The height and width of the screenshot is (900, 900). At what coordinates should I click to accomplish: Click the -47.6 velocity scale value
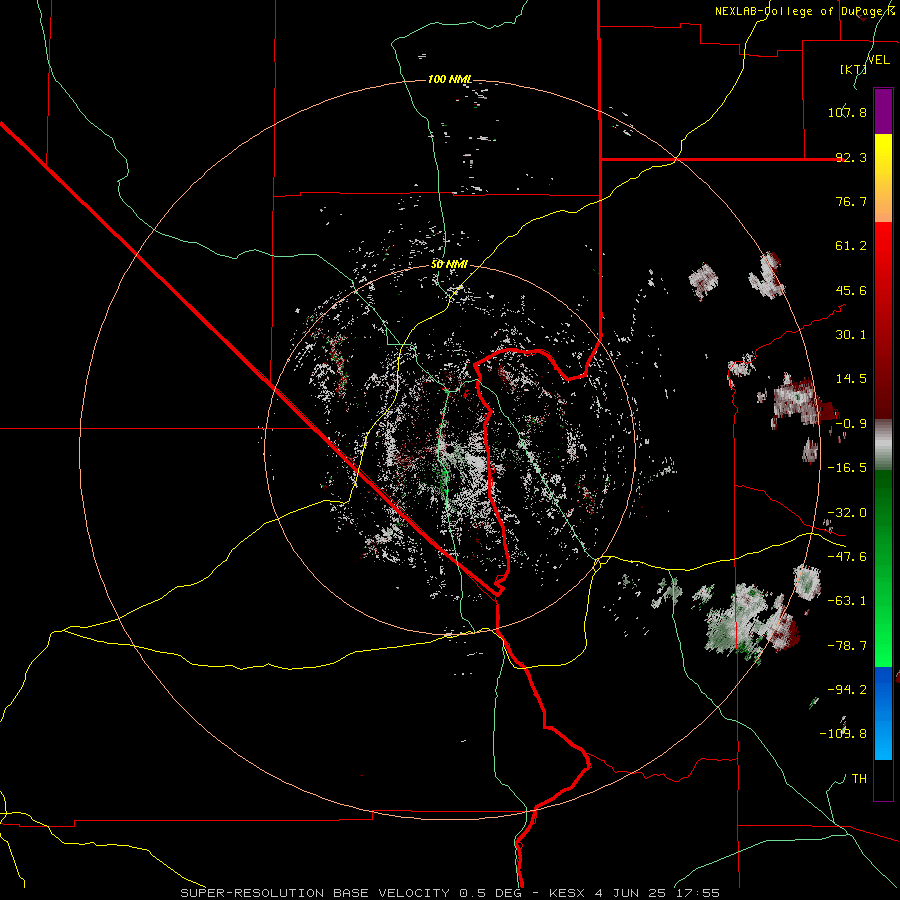(847, 557)
